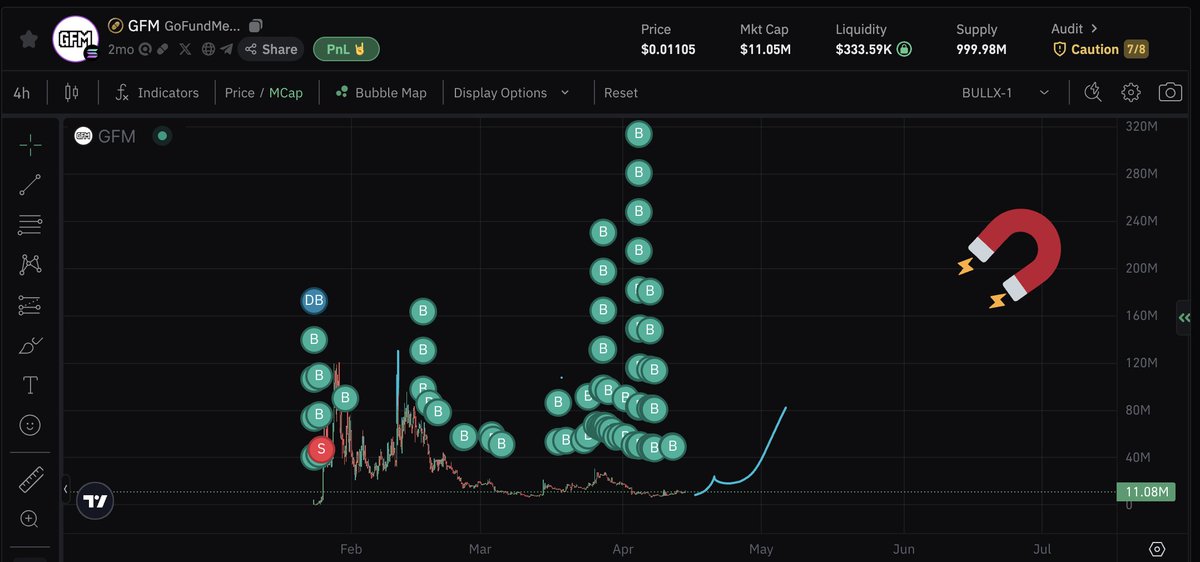The image size is (1200, 562).
Task: Add GFM to favorites with star
Action: [x=29, y=39]
